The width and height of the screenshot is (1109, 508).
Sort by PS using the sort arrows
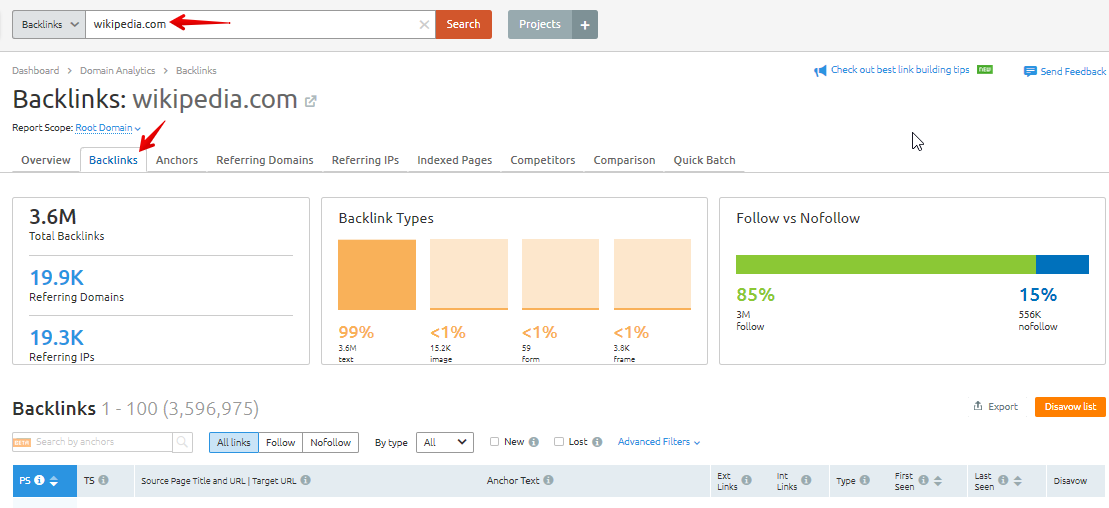point(53,481)
